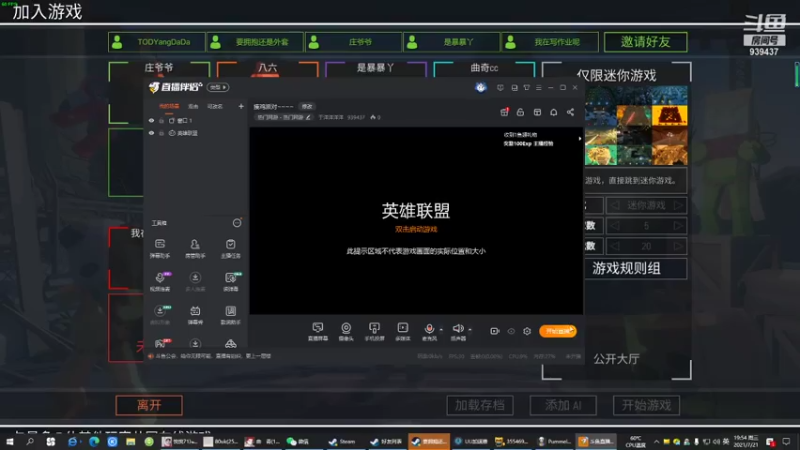Expand the side panel arrow at preview edge

[x=580, y=138]
